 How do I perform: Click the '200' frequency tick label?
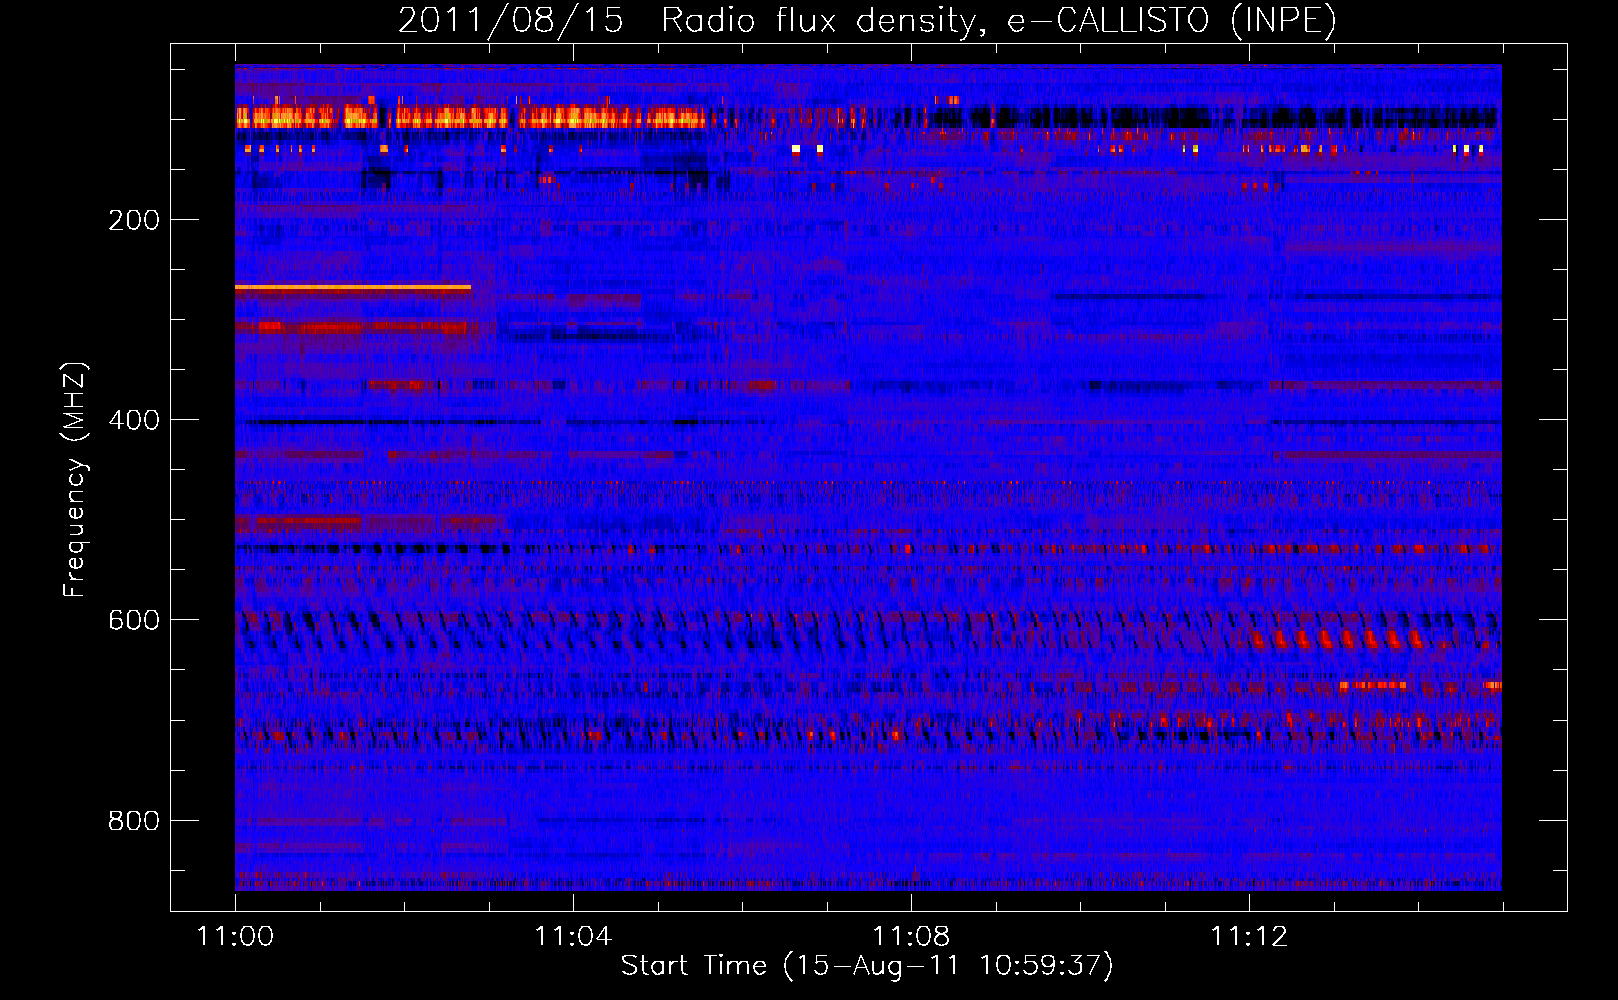point(134,220)
